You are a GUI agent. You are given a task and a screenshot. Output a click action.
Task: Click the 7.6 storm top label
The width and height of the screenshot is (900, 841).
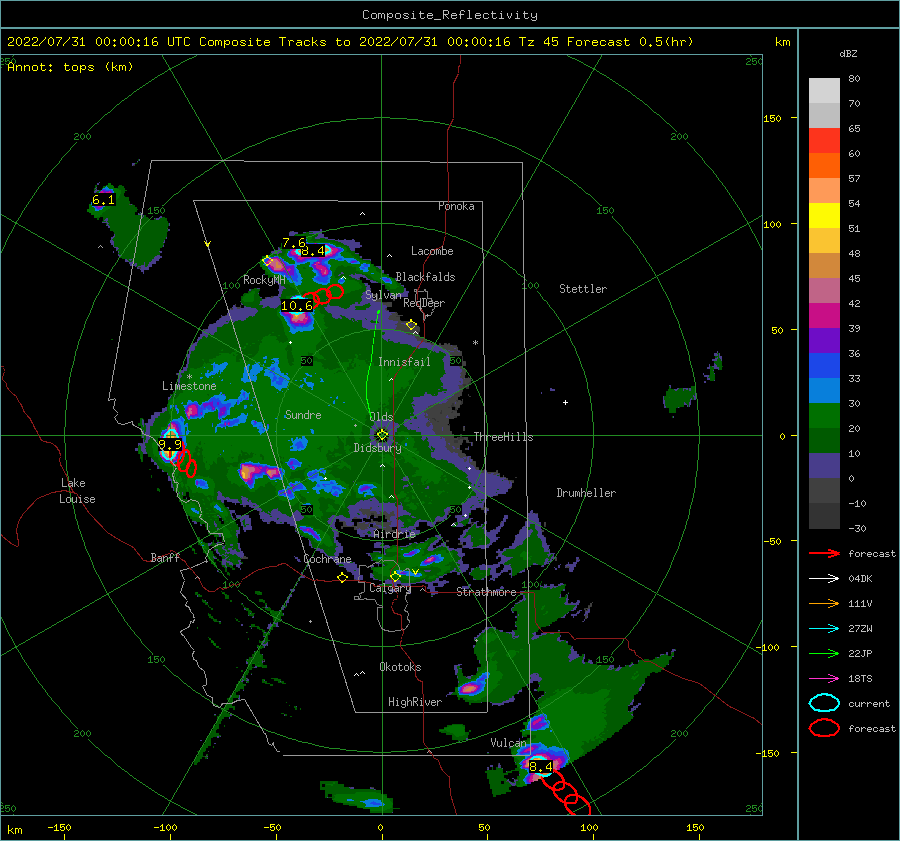293,243
